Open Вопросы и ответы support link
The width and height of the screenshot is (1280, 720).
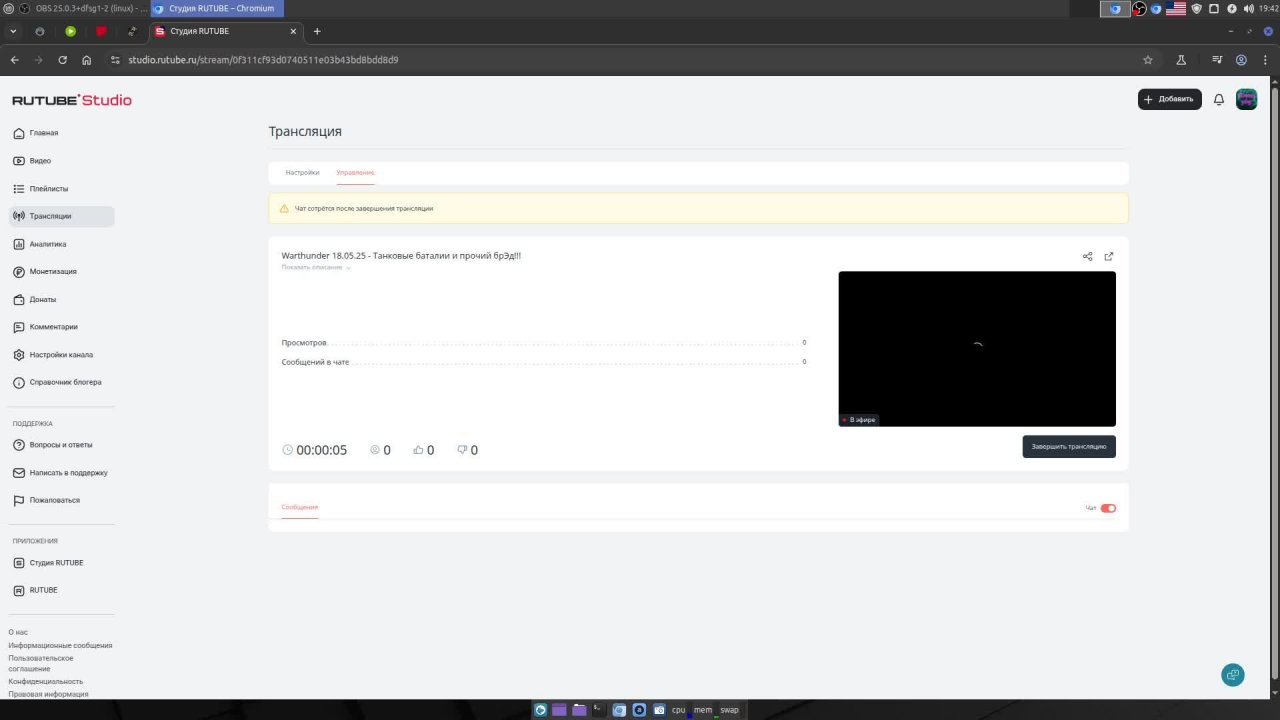[x=52, y=445]
